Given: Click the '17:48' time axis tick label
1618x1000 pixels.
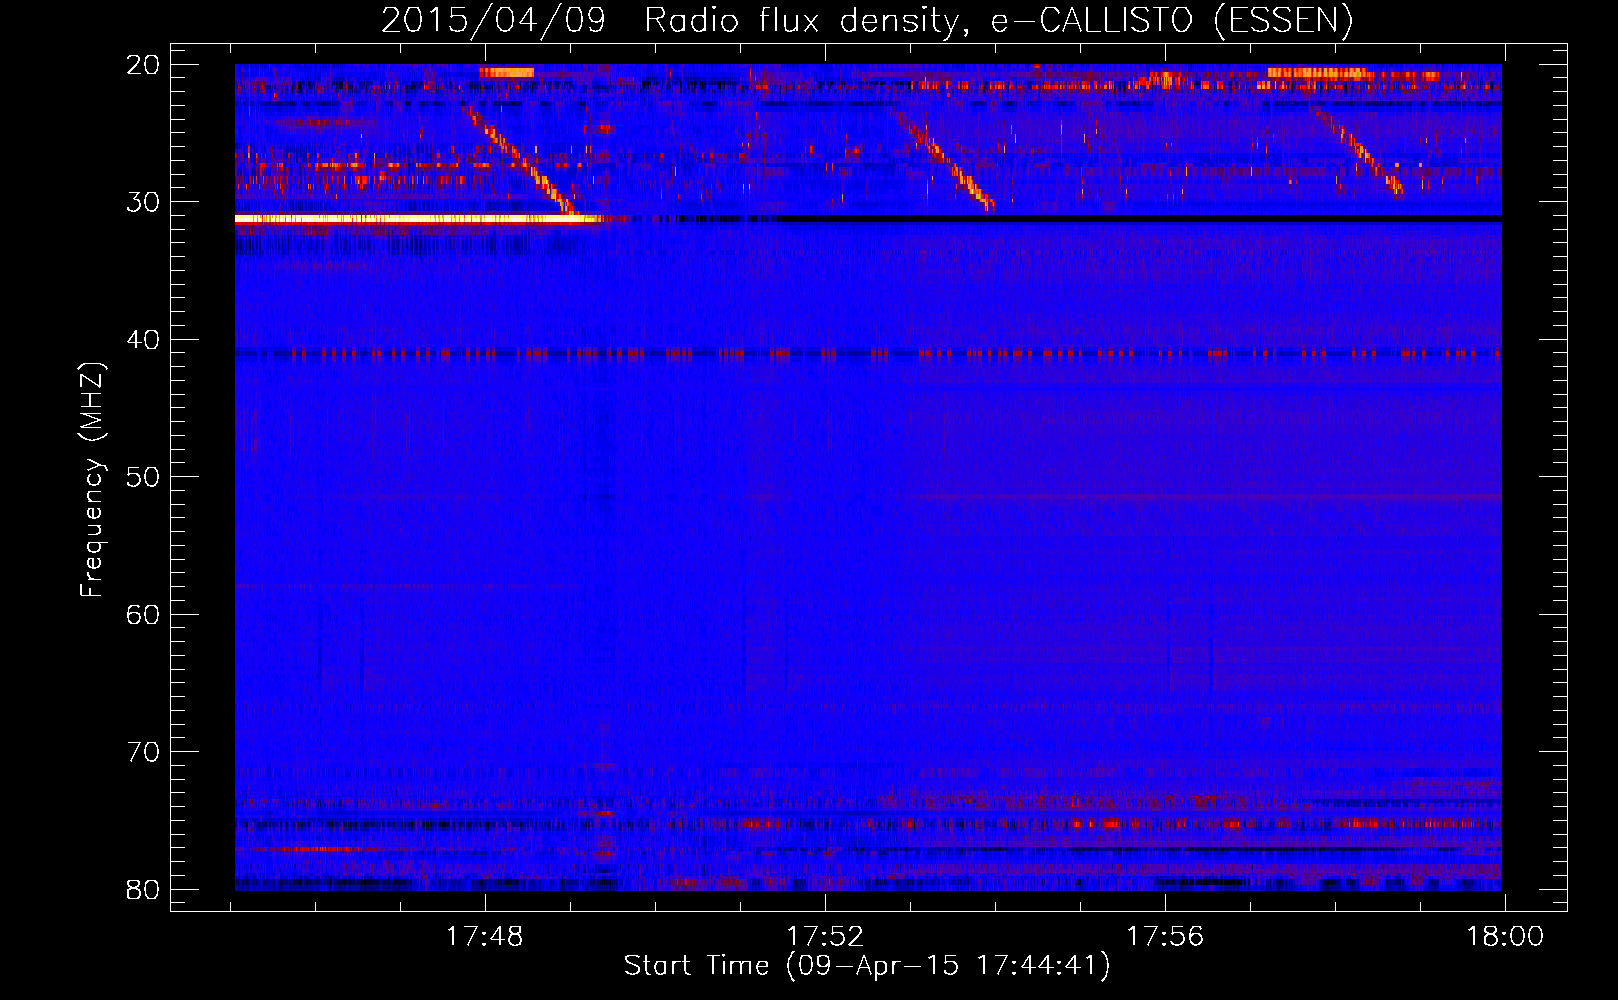Looking at the screenshot, I should pyautogui.click(x=484, y=937).
